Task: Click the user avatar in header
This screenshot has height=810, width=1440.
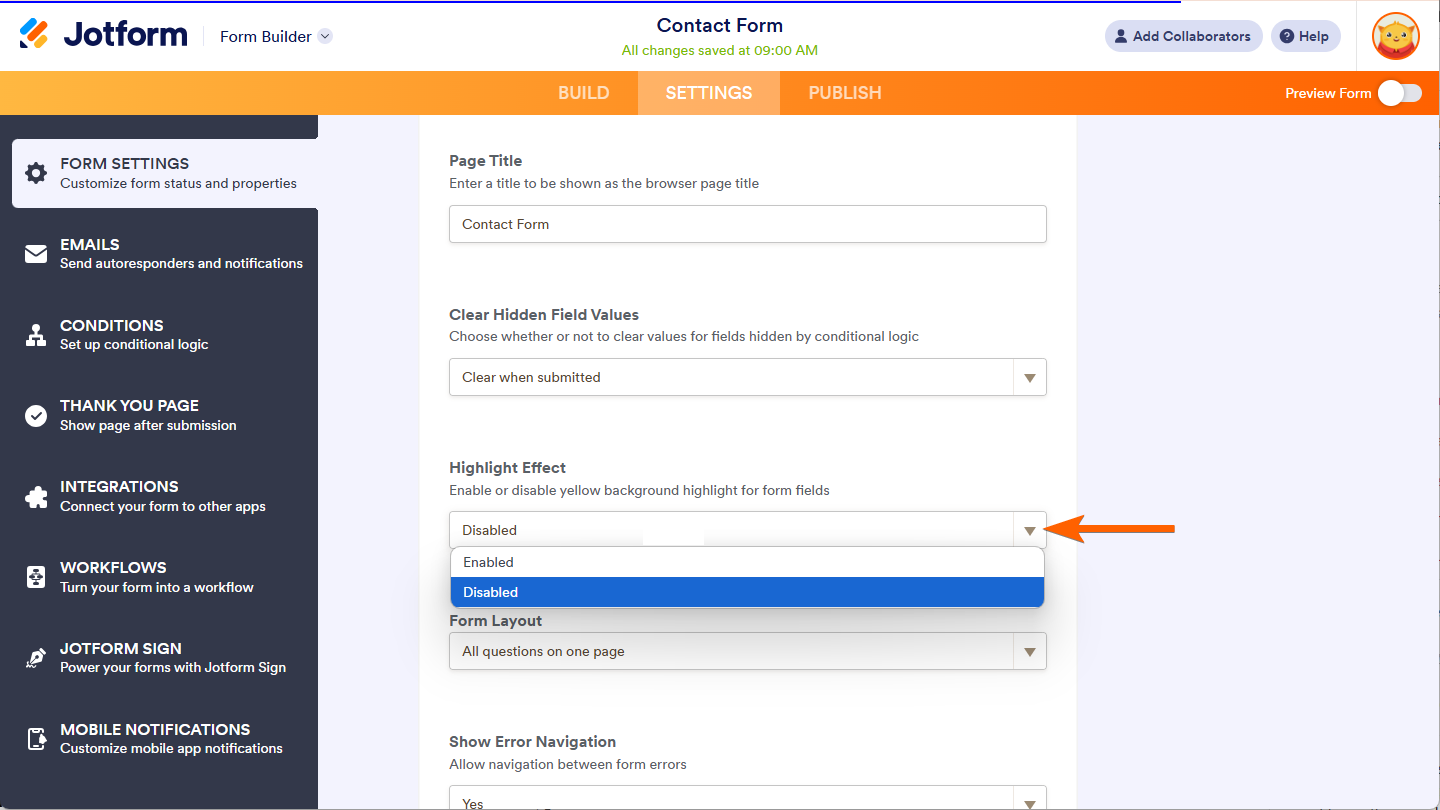Action: pyautogui.click(x=1395, y=37)
